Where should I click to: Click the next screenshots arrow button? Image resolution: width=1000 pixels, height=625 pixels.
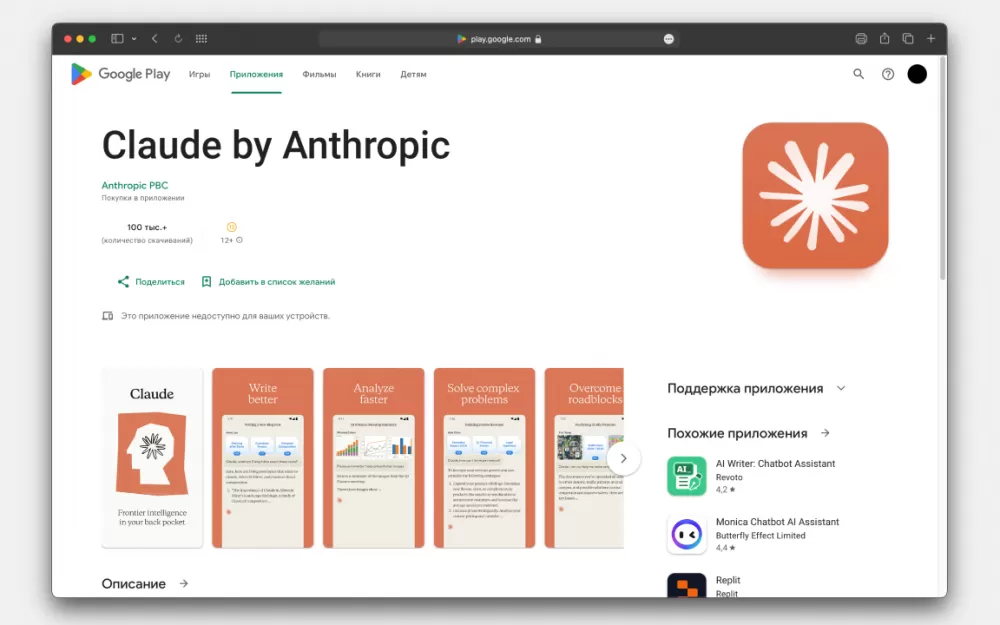pyautogui.click(x=623, y=458)
